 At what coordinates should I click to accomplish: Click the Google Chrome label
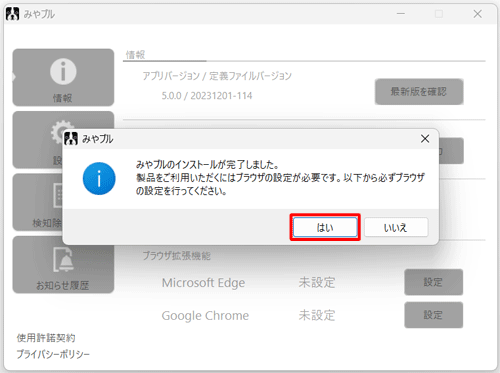(205, 315)
